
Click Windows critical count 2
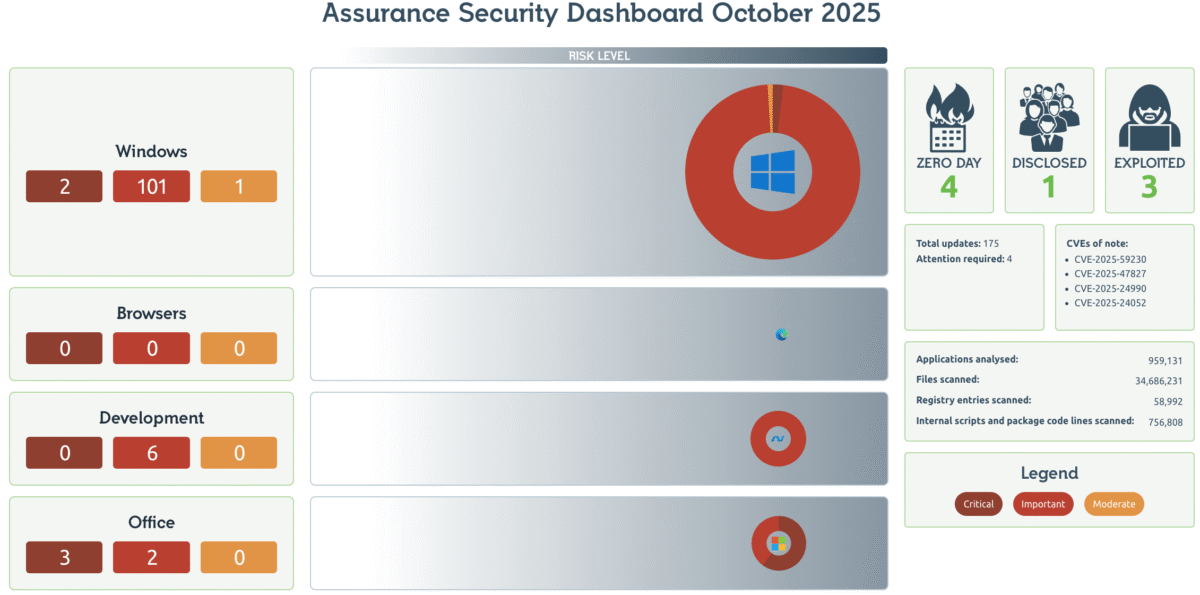point(64,186)
